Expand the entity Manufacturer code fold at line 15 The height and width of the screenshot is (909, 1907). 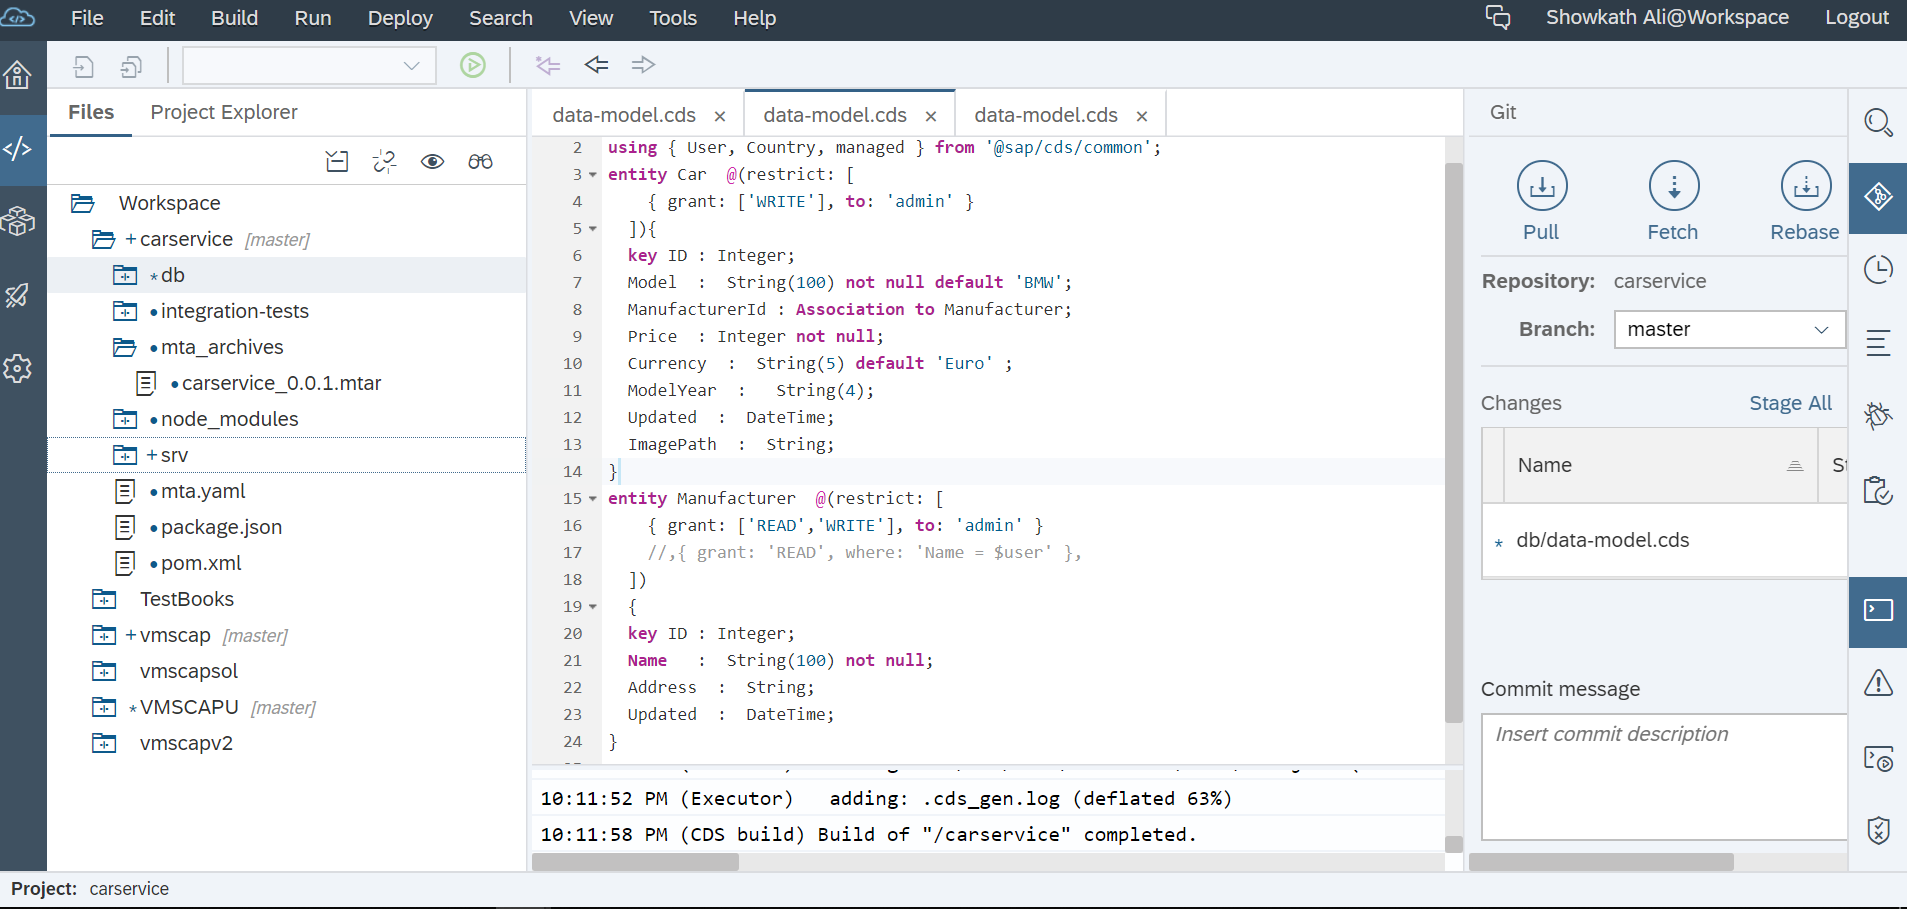tap(591, 498)
